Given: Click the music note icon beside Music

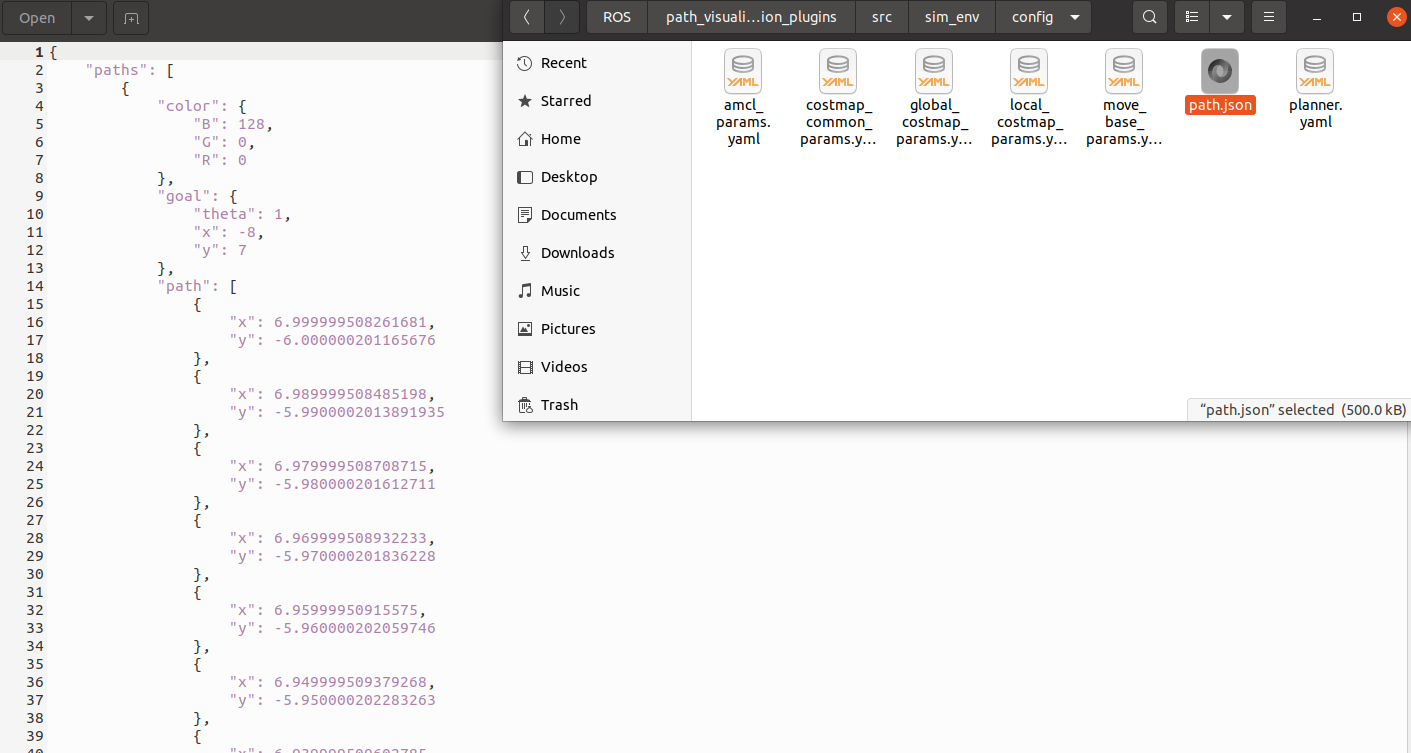Looking at the screenshot, I should [x=524, y=291].
